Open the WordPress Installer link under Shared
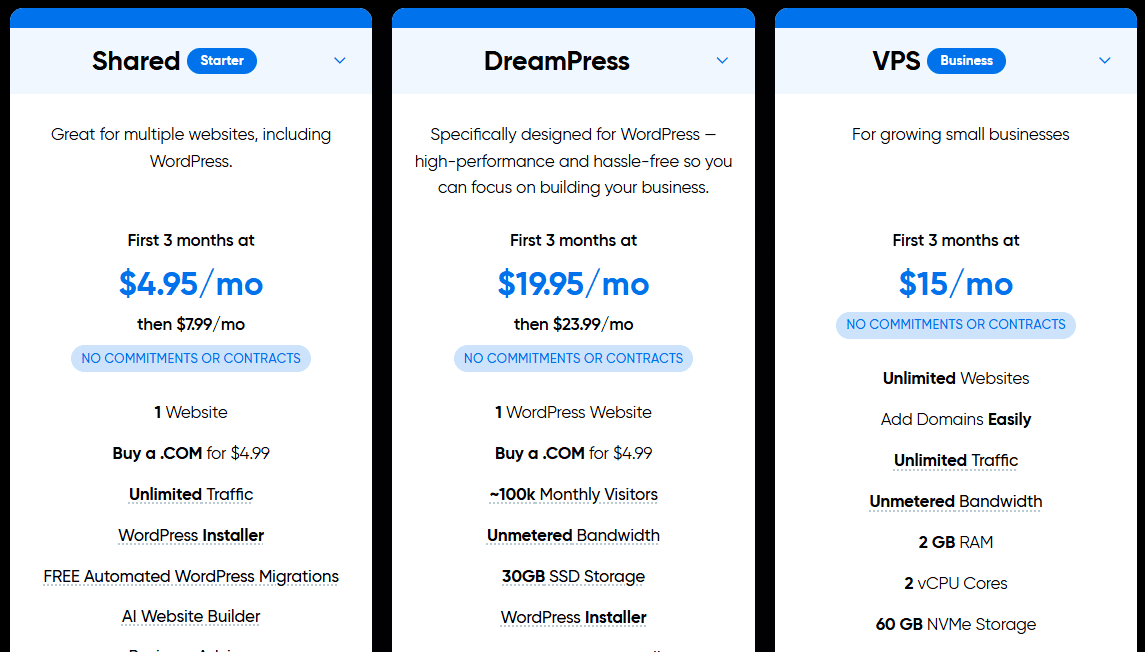Screen dimensions: 1145x652 pos(190,535)
